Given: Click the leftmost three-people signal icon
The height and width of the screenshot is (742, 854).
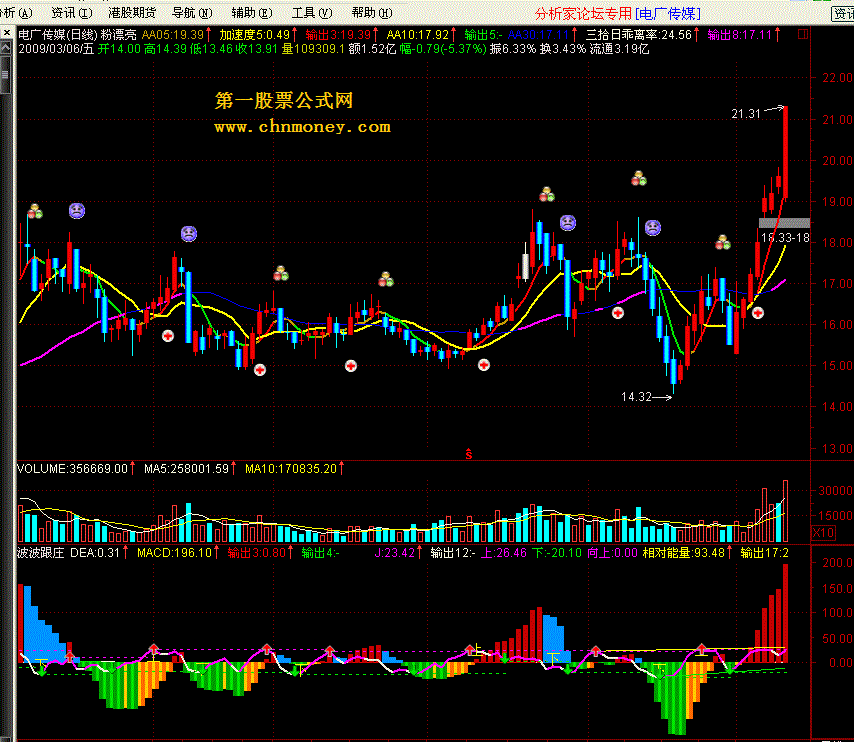Looking at the screenshot, I should point(35,211).
